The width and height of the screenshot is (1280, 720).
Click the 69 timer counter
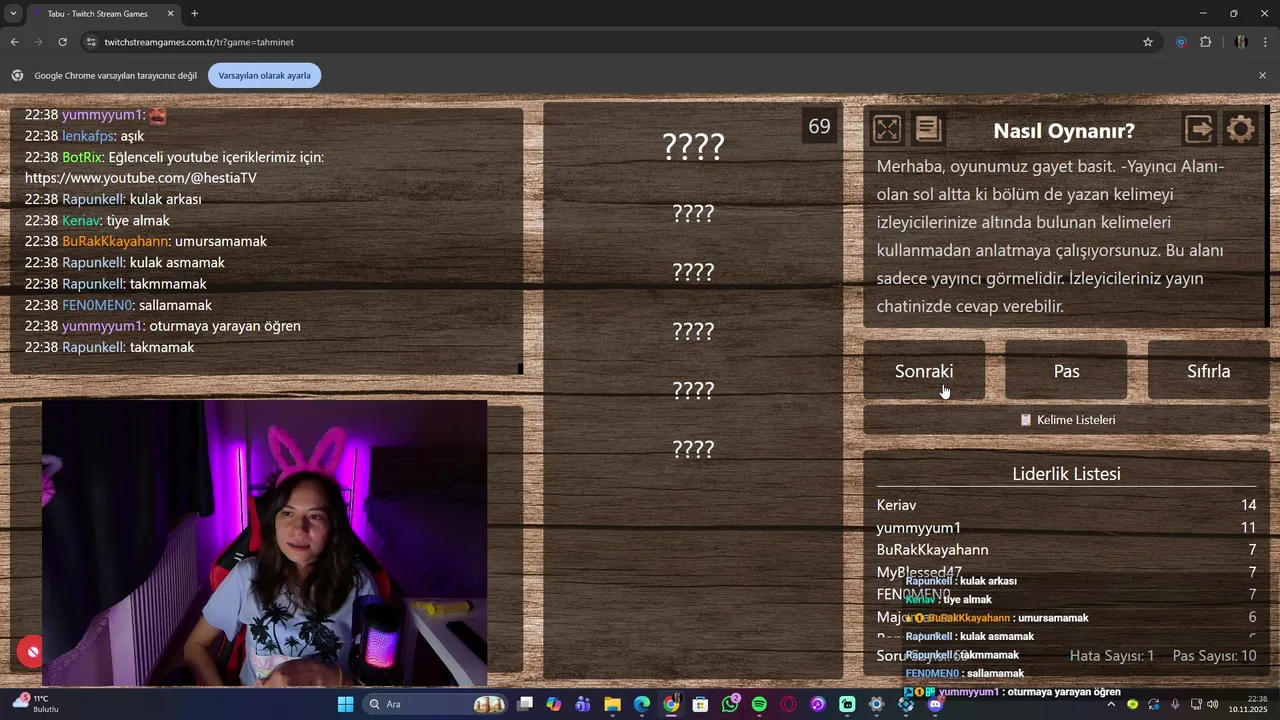819,127
